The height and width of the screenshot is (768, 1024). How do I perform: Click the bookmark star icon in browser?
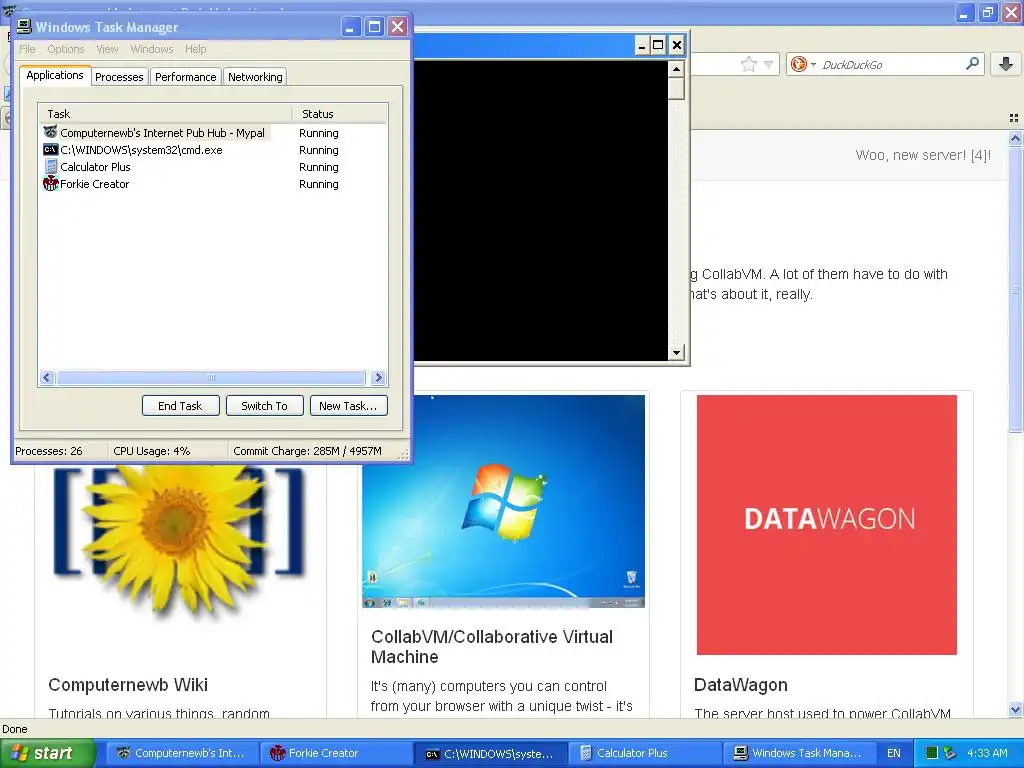748,64
